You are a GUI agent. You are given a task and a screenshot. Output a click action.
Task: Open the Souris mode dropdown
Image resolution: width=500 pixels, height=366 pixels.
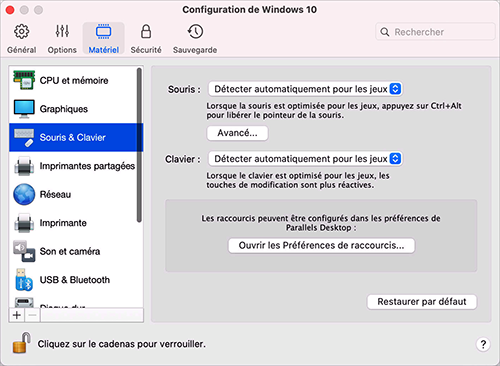[x=305, y=89]
